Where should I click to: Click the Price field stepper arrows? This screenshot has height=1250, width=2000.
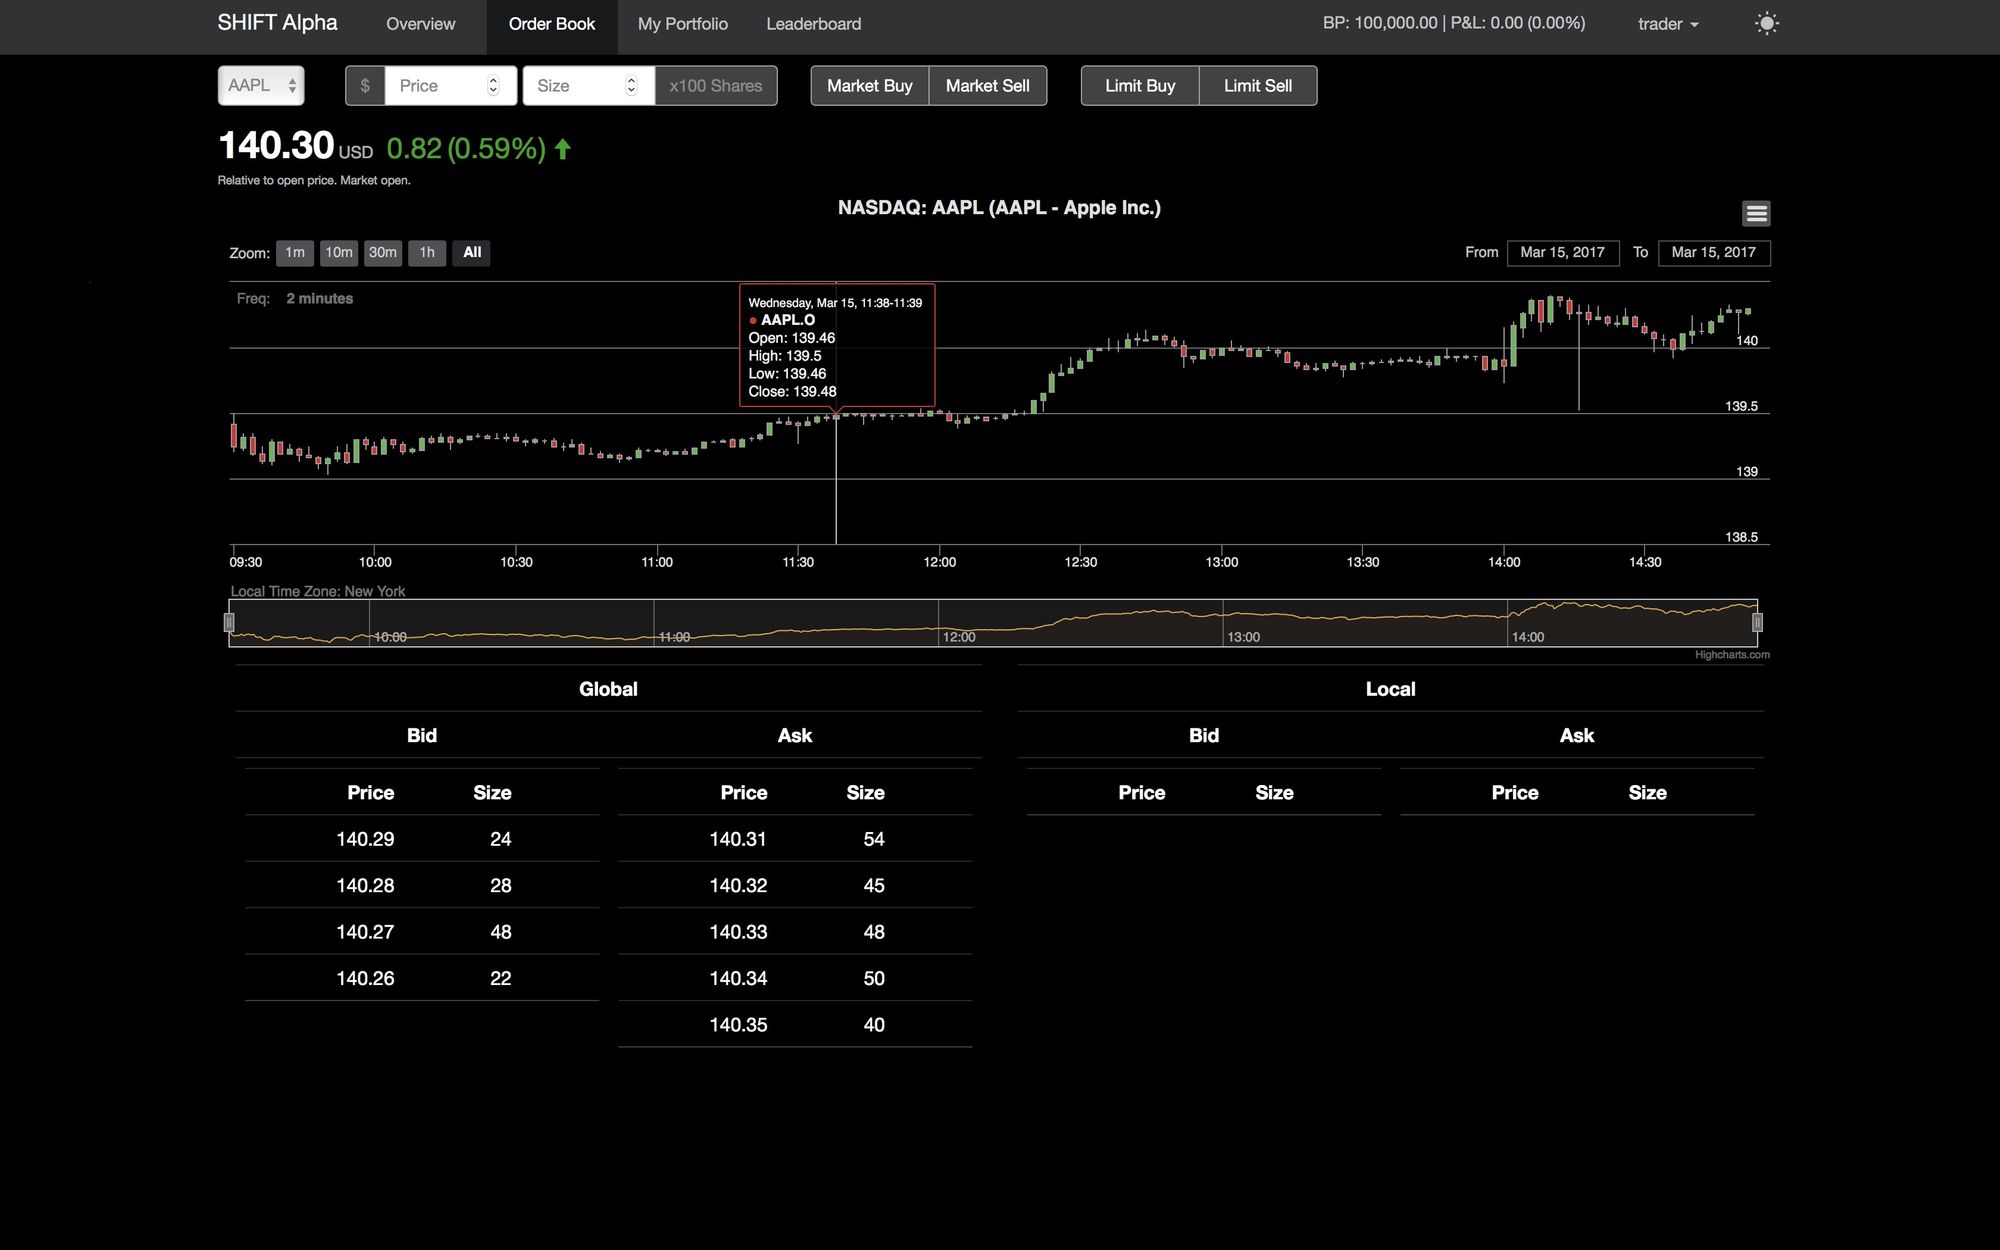click(493, 86)
